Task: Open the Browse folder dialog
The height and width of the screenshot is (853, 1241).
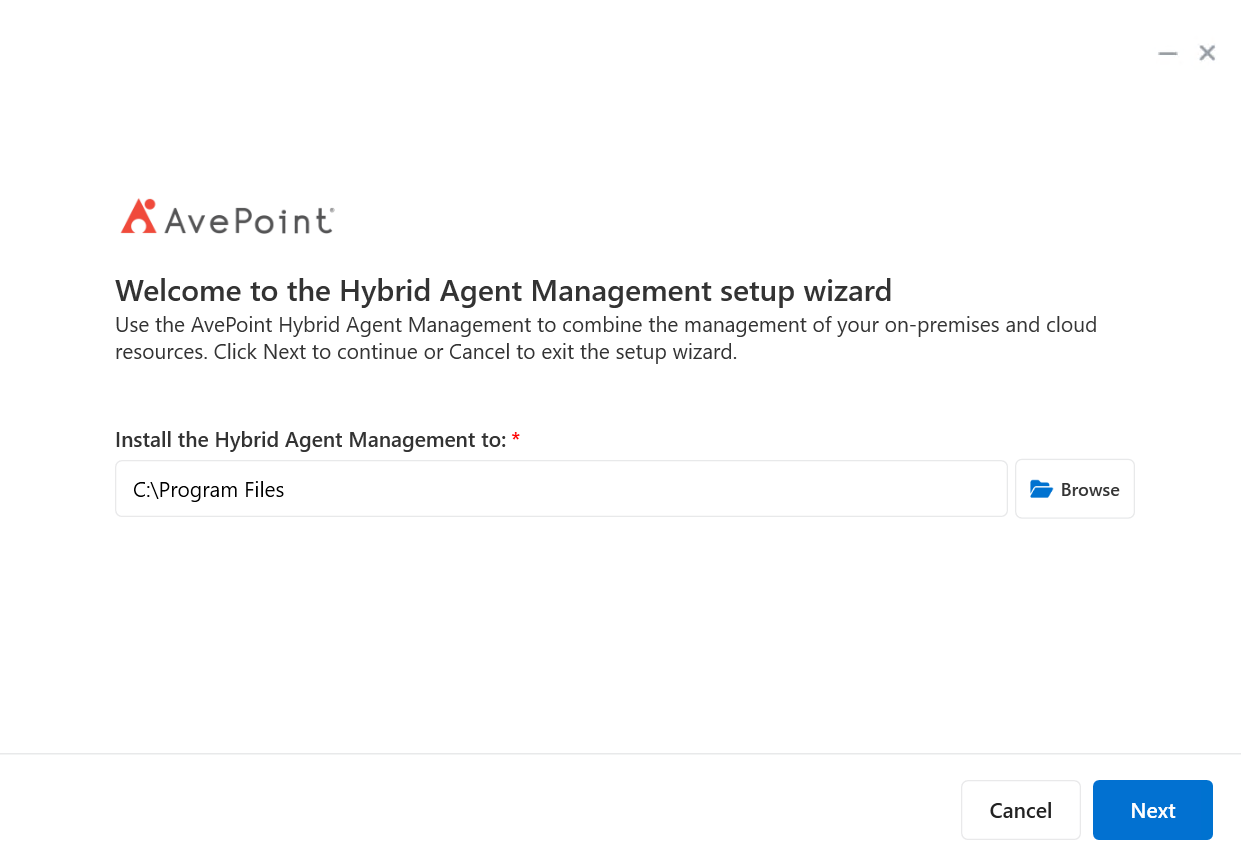Action: pyautogui.click(x=1074, y=489)
